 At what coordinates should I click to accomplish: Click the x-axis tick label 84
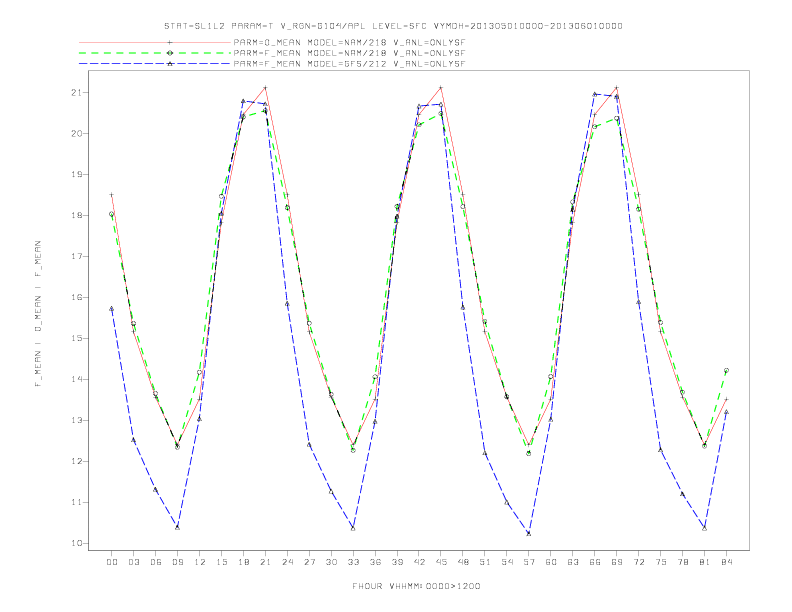pyautogui.click(x=727, y=562)
